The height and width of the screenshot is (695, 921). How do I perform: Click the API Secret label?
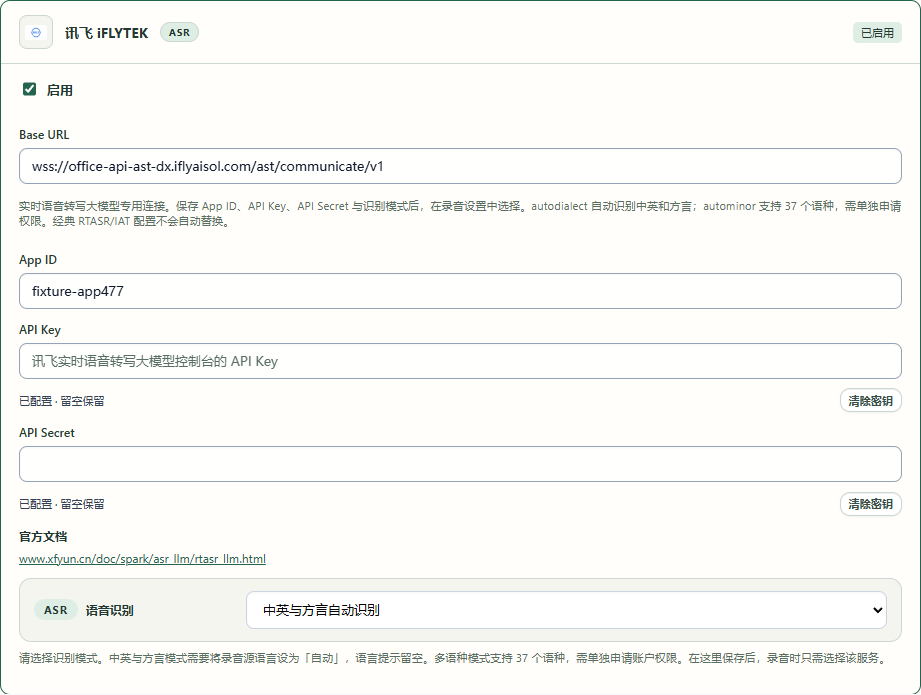pos(47,432)
